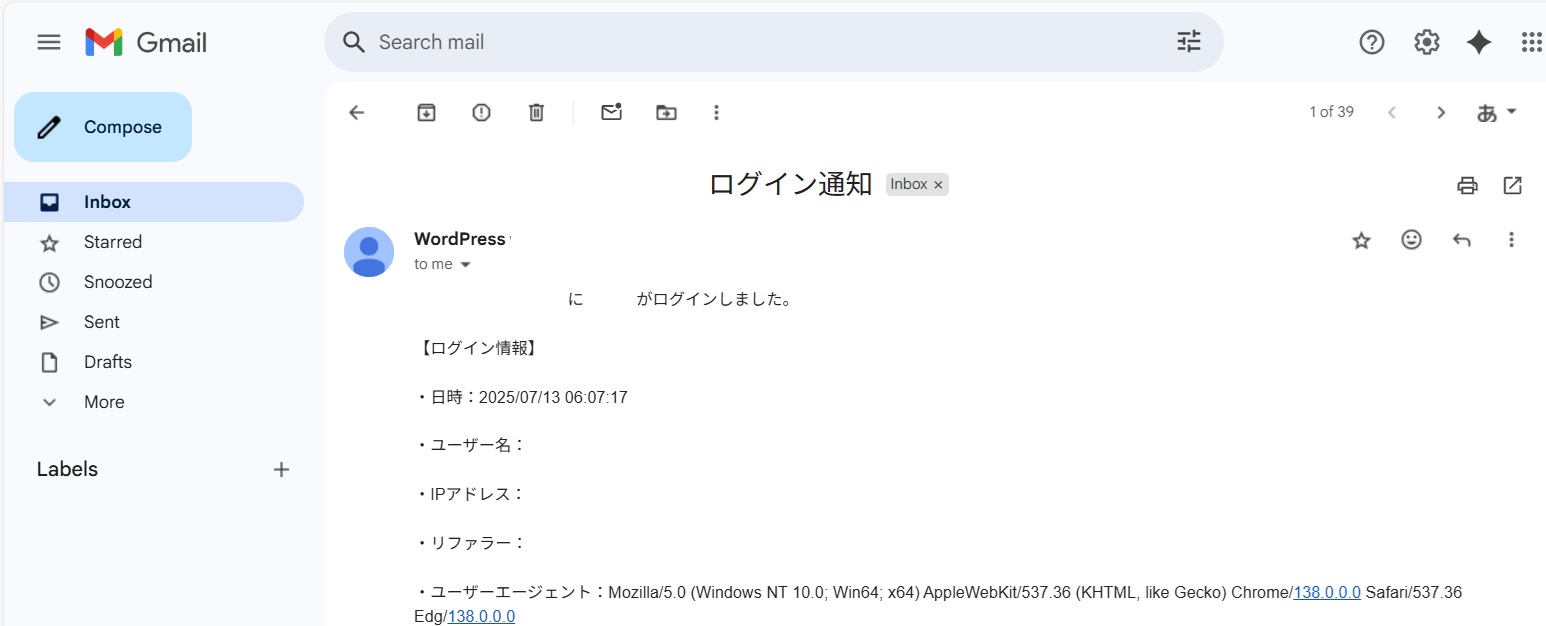Compose a new email
The height and width of the screenshot is (626, 1546).
click(x=103, y=127)
